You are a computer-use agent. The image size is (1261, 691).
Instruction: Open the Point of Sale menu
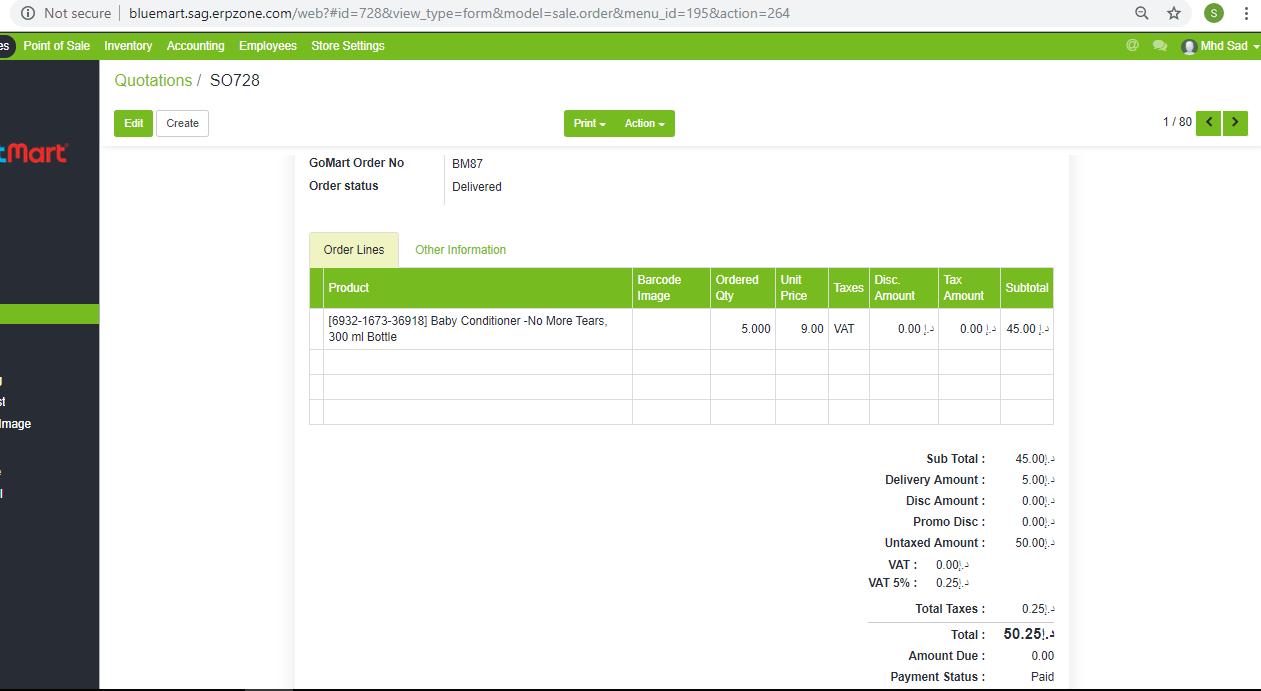[x=57, y=46]
